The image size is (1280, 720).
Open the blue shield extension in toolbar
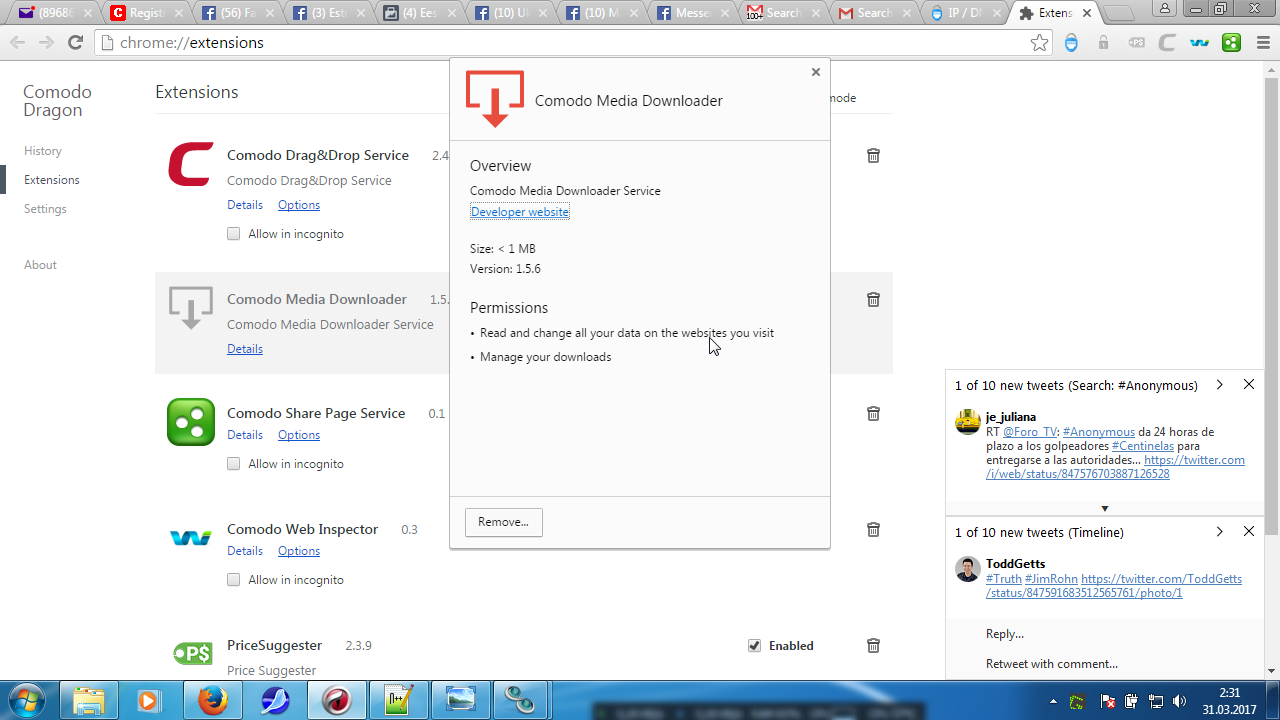1071,43
